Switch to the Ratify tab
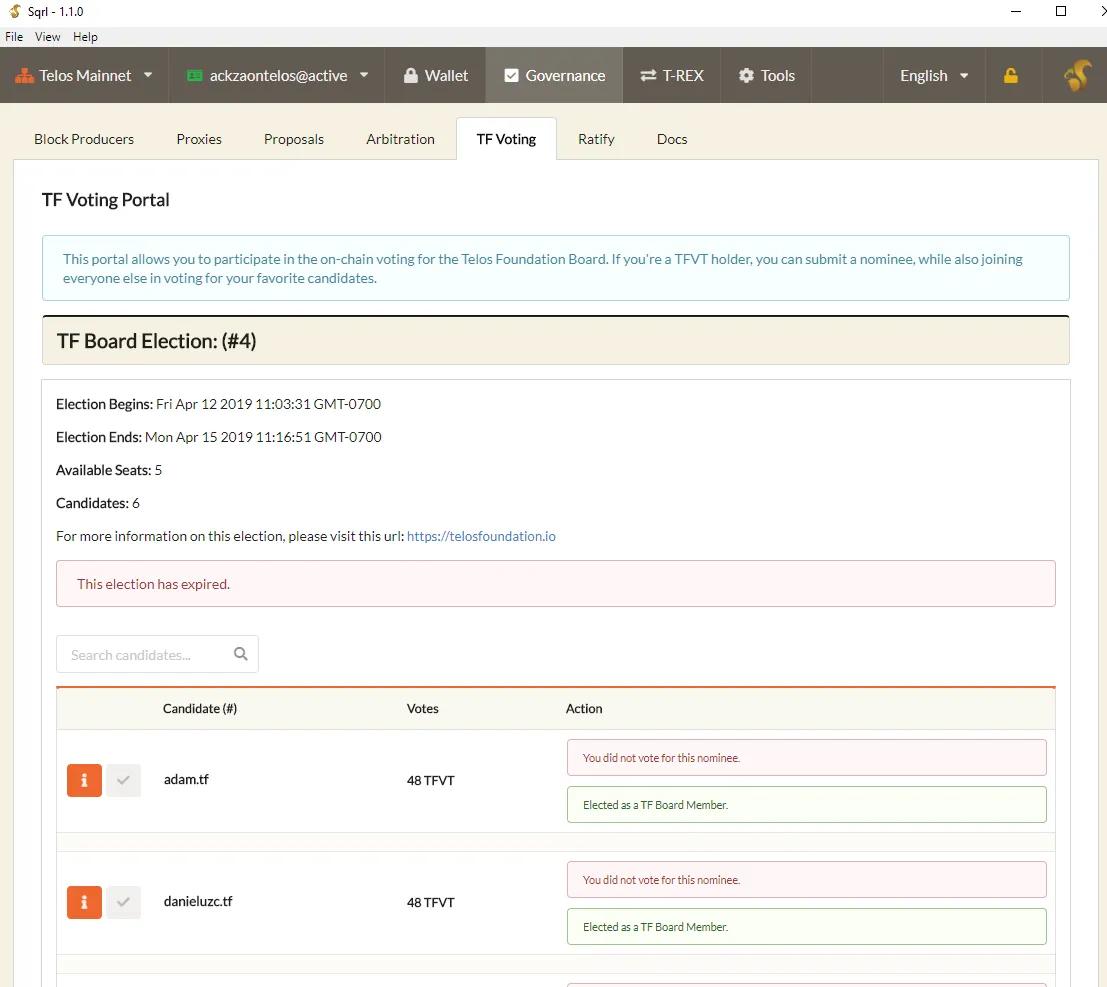 click(596, 139)
